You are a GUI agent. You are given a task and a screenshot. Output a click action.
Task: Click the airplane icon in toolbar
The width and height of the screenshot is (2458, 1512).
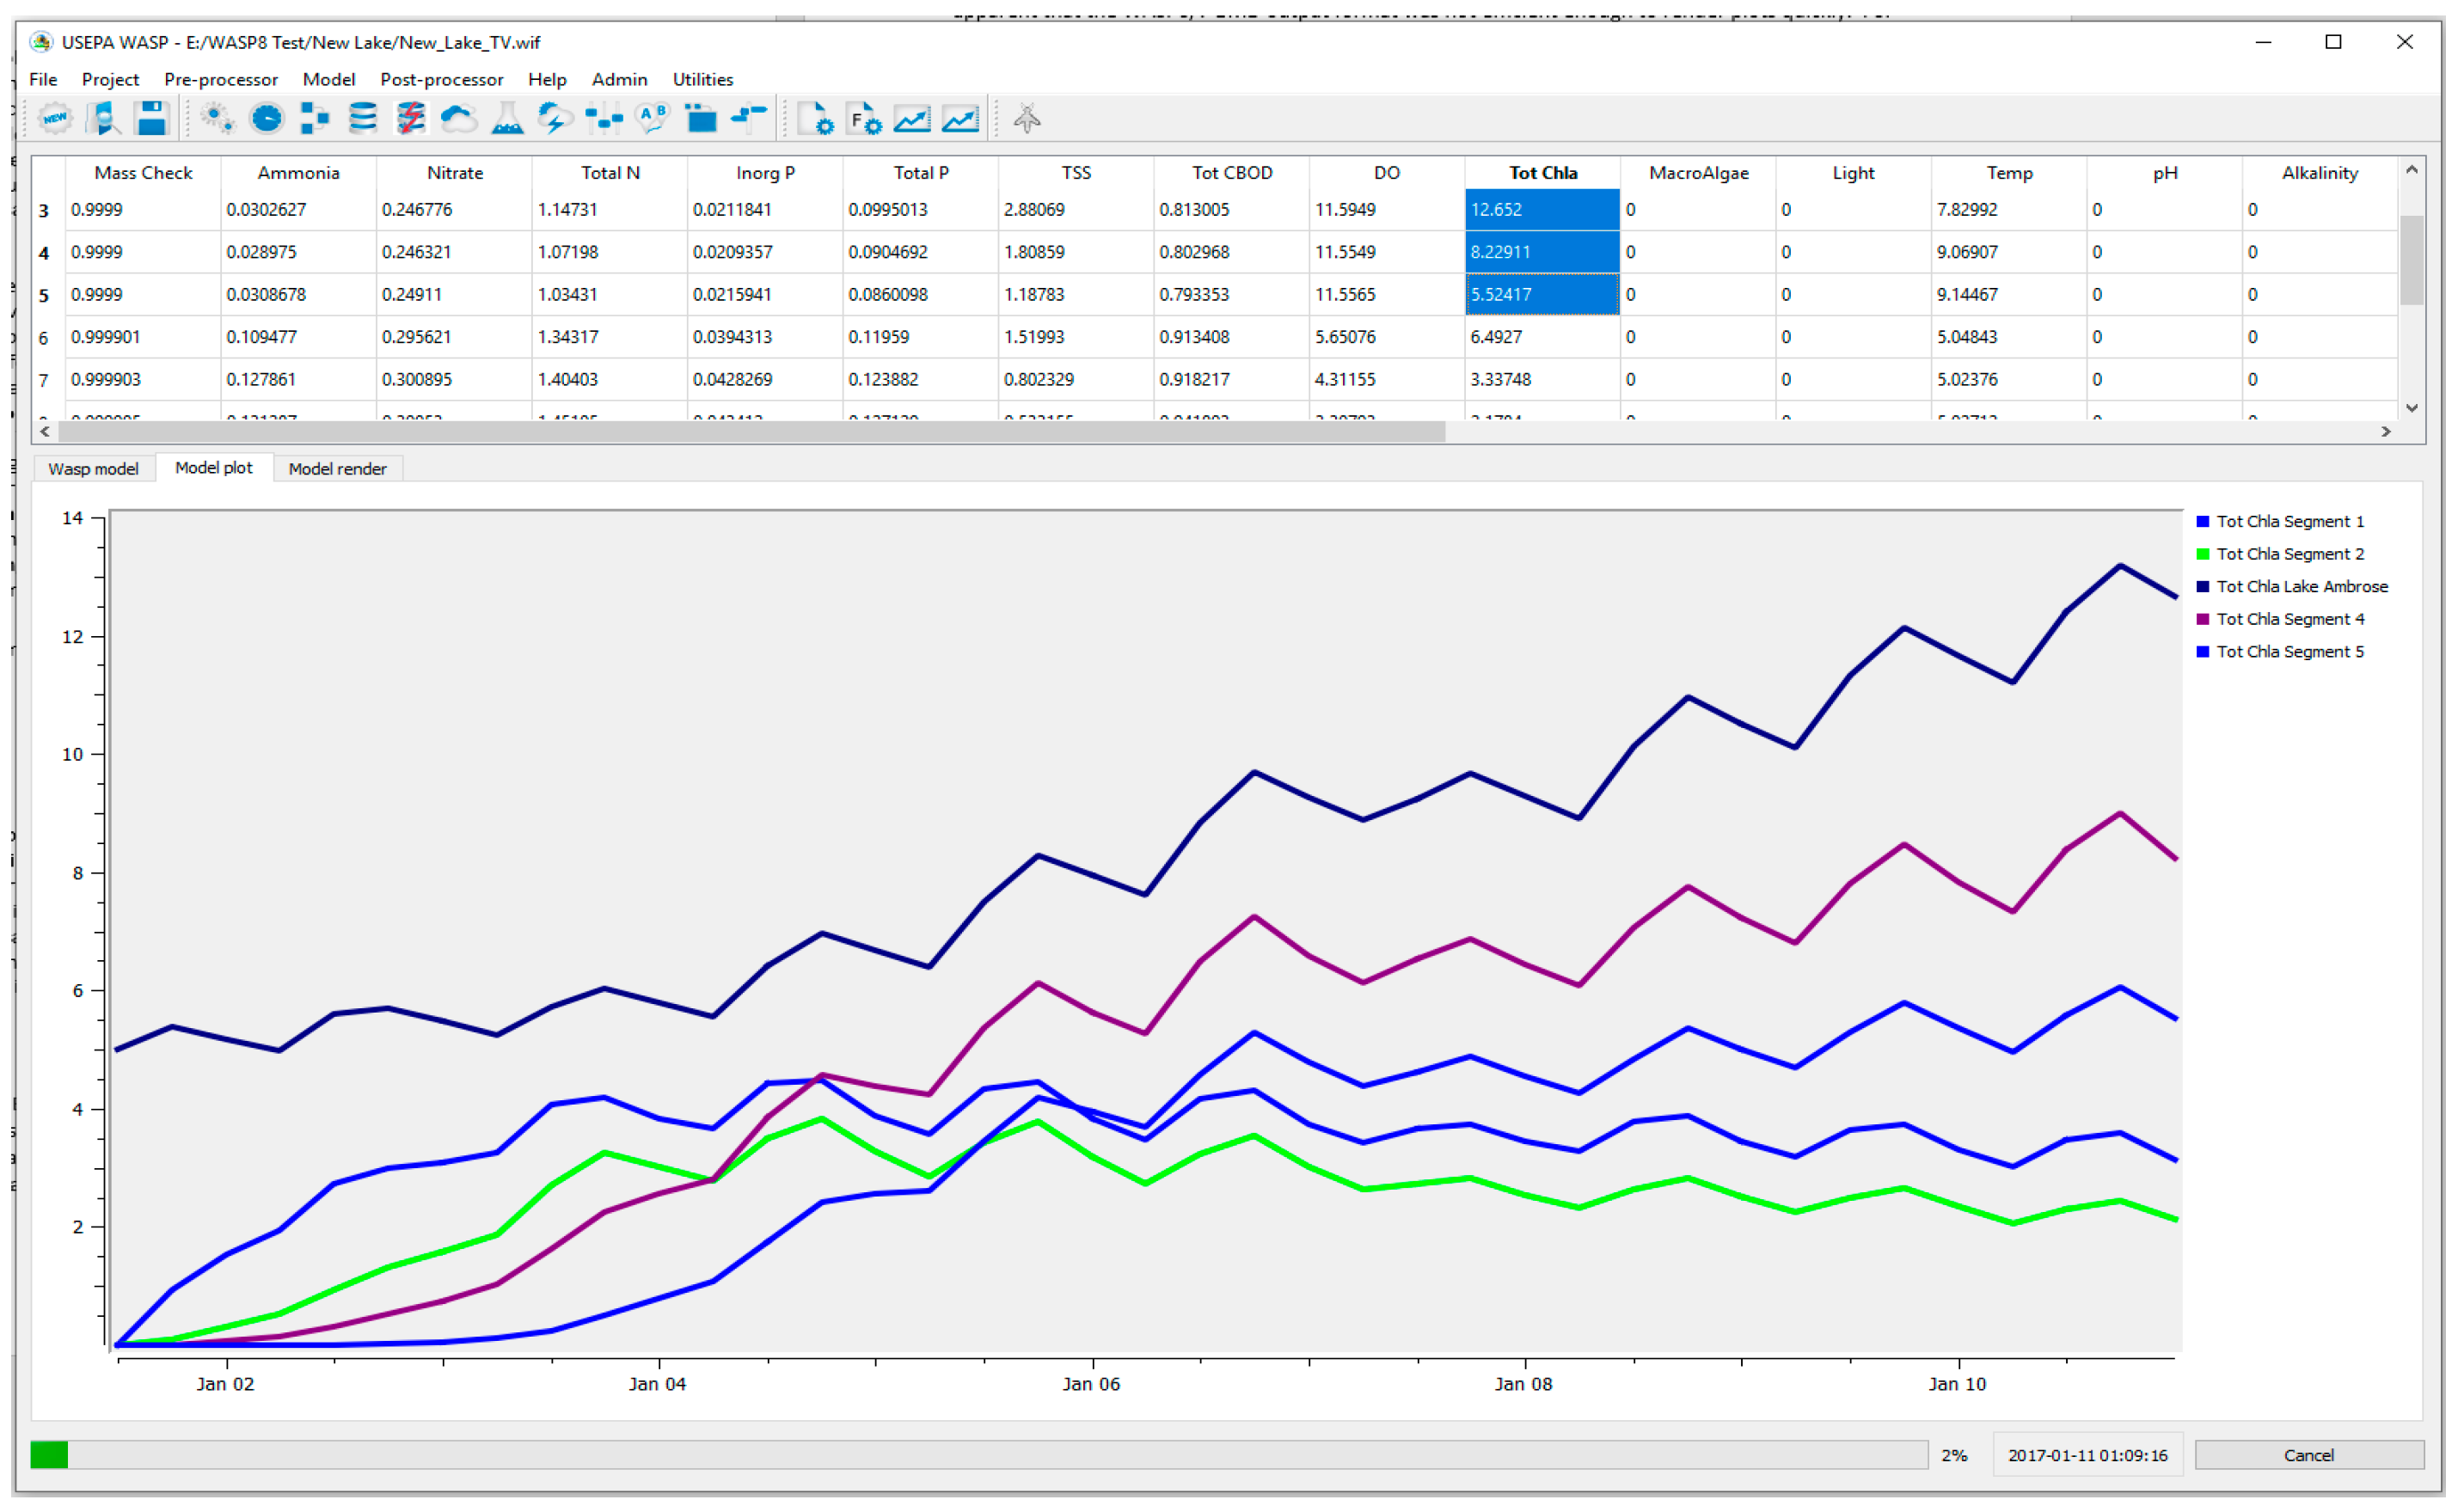click(1027, 119)
